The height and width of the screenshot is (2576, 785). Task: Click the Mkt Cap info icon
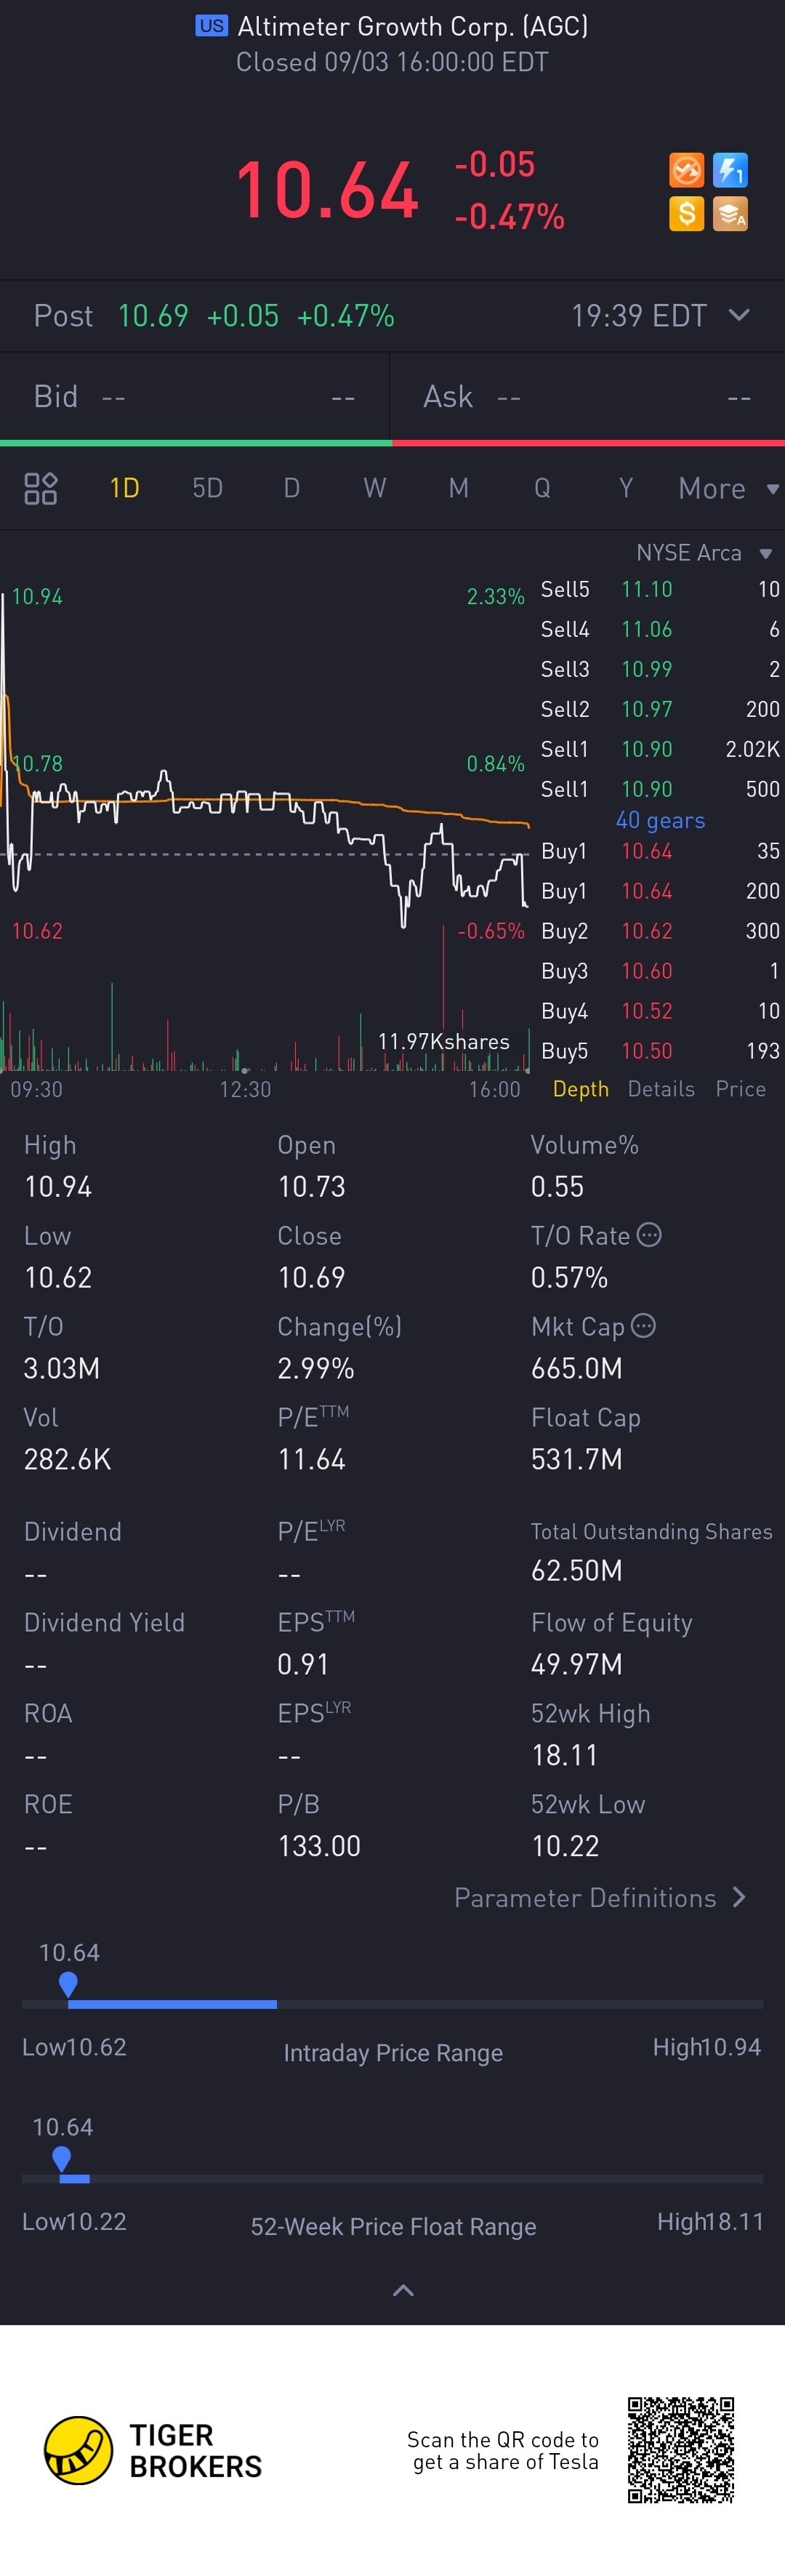pos(644,1326)
